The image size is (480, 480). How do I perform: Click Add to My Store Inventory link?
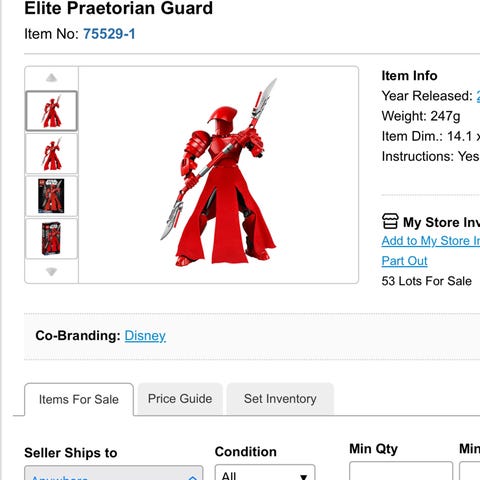[x=431, y=241]
